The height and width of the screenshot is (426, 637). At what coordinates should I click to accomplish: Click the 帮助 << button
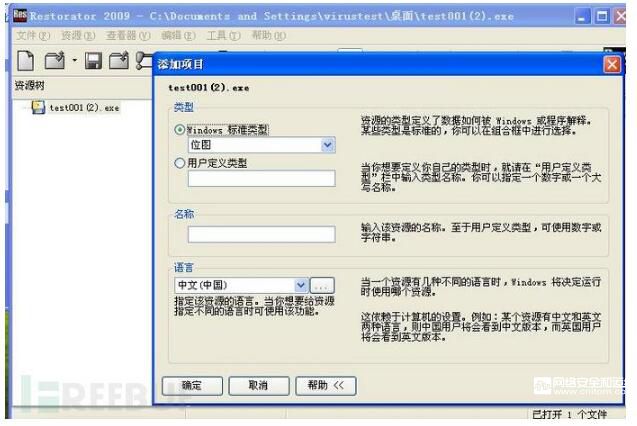[x=326, y=386]
